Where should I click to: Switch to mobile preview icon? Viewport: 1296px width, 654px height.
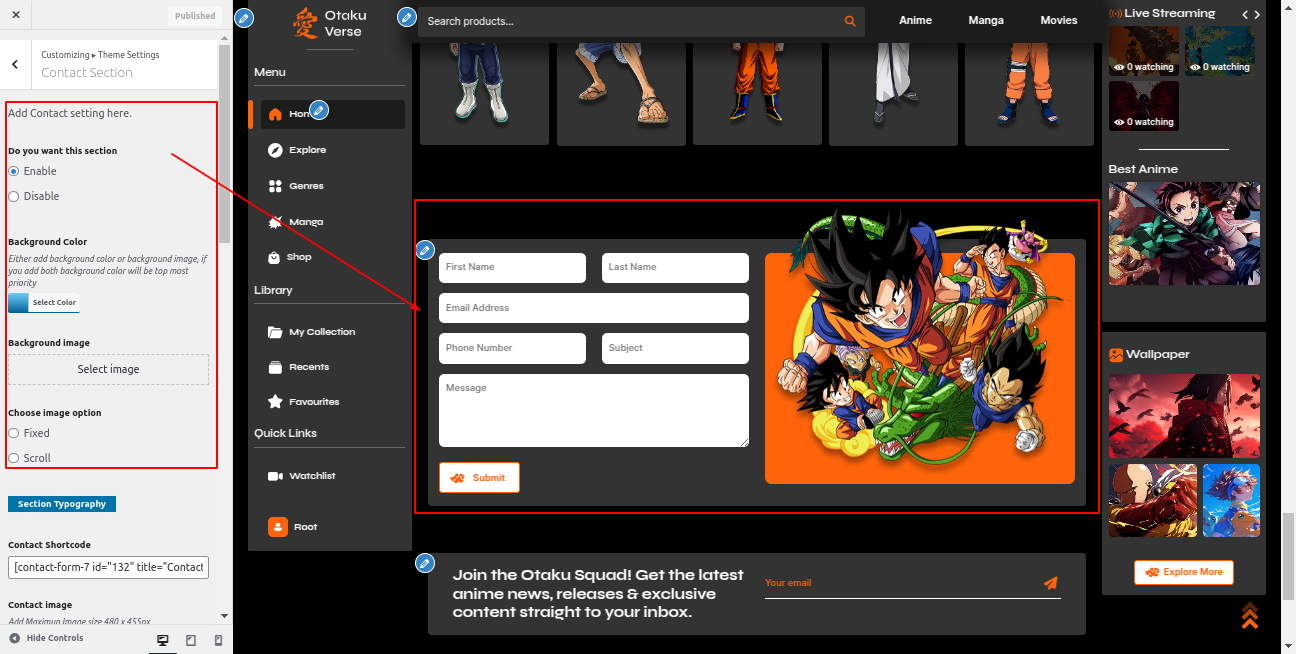pyautogui.click(x=218, y=640)
